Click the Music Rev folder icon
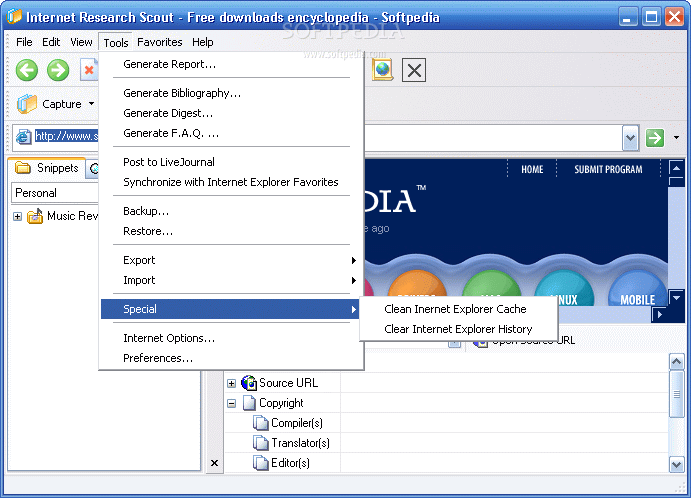 coord(35,216)
